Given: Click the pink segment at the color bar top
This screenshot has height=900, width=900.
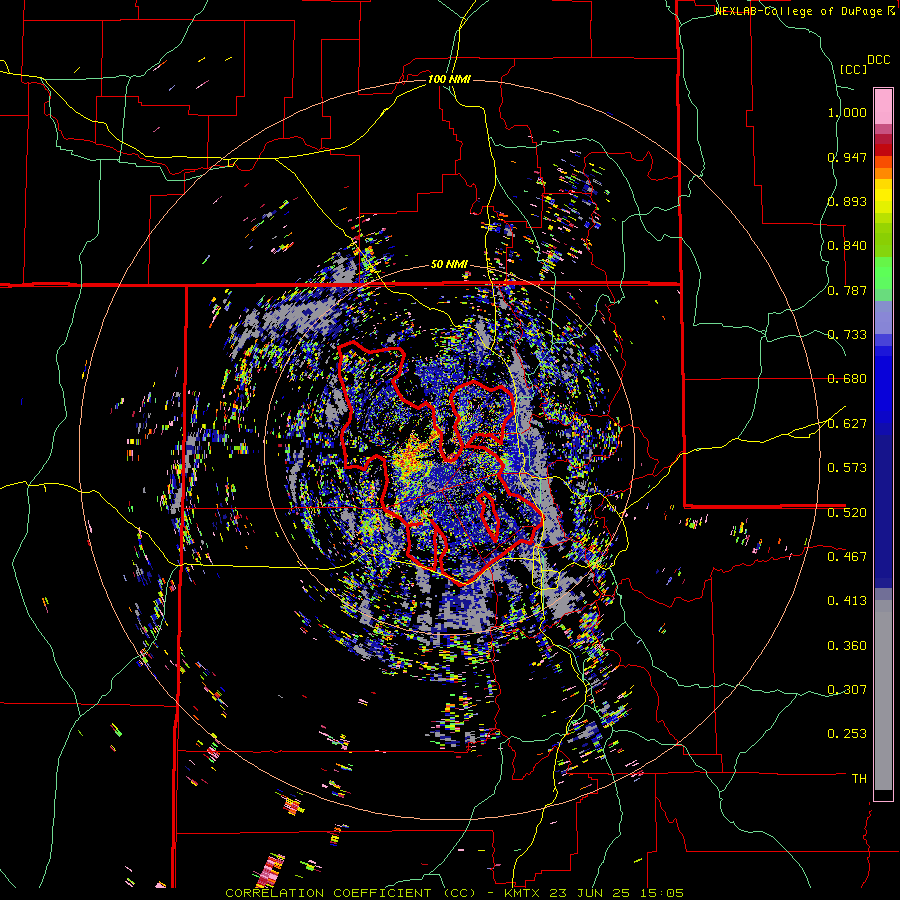Looking at the screenshot, I should (883, 107).
